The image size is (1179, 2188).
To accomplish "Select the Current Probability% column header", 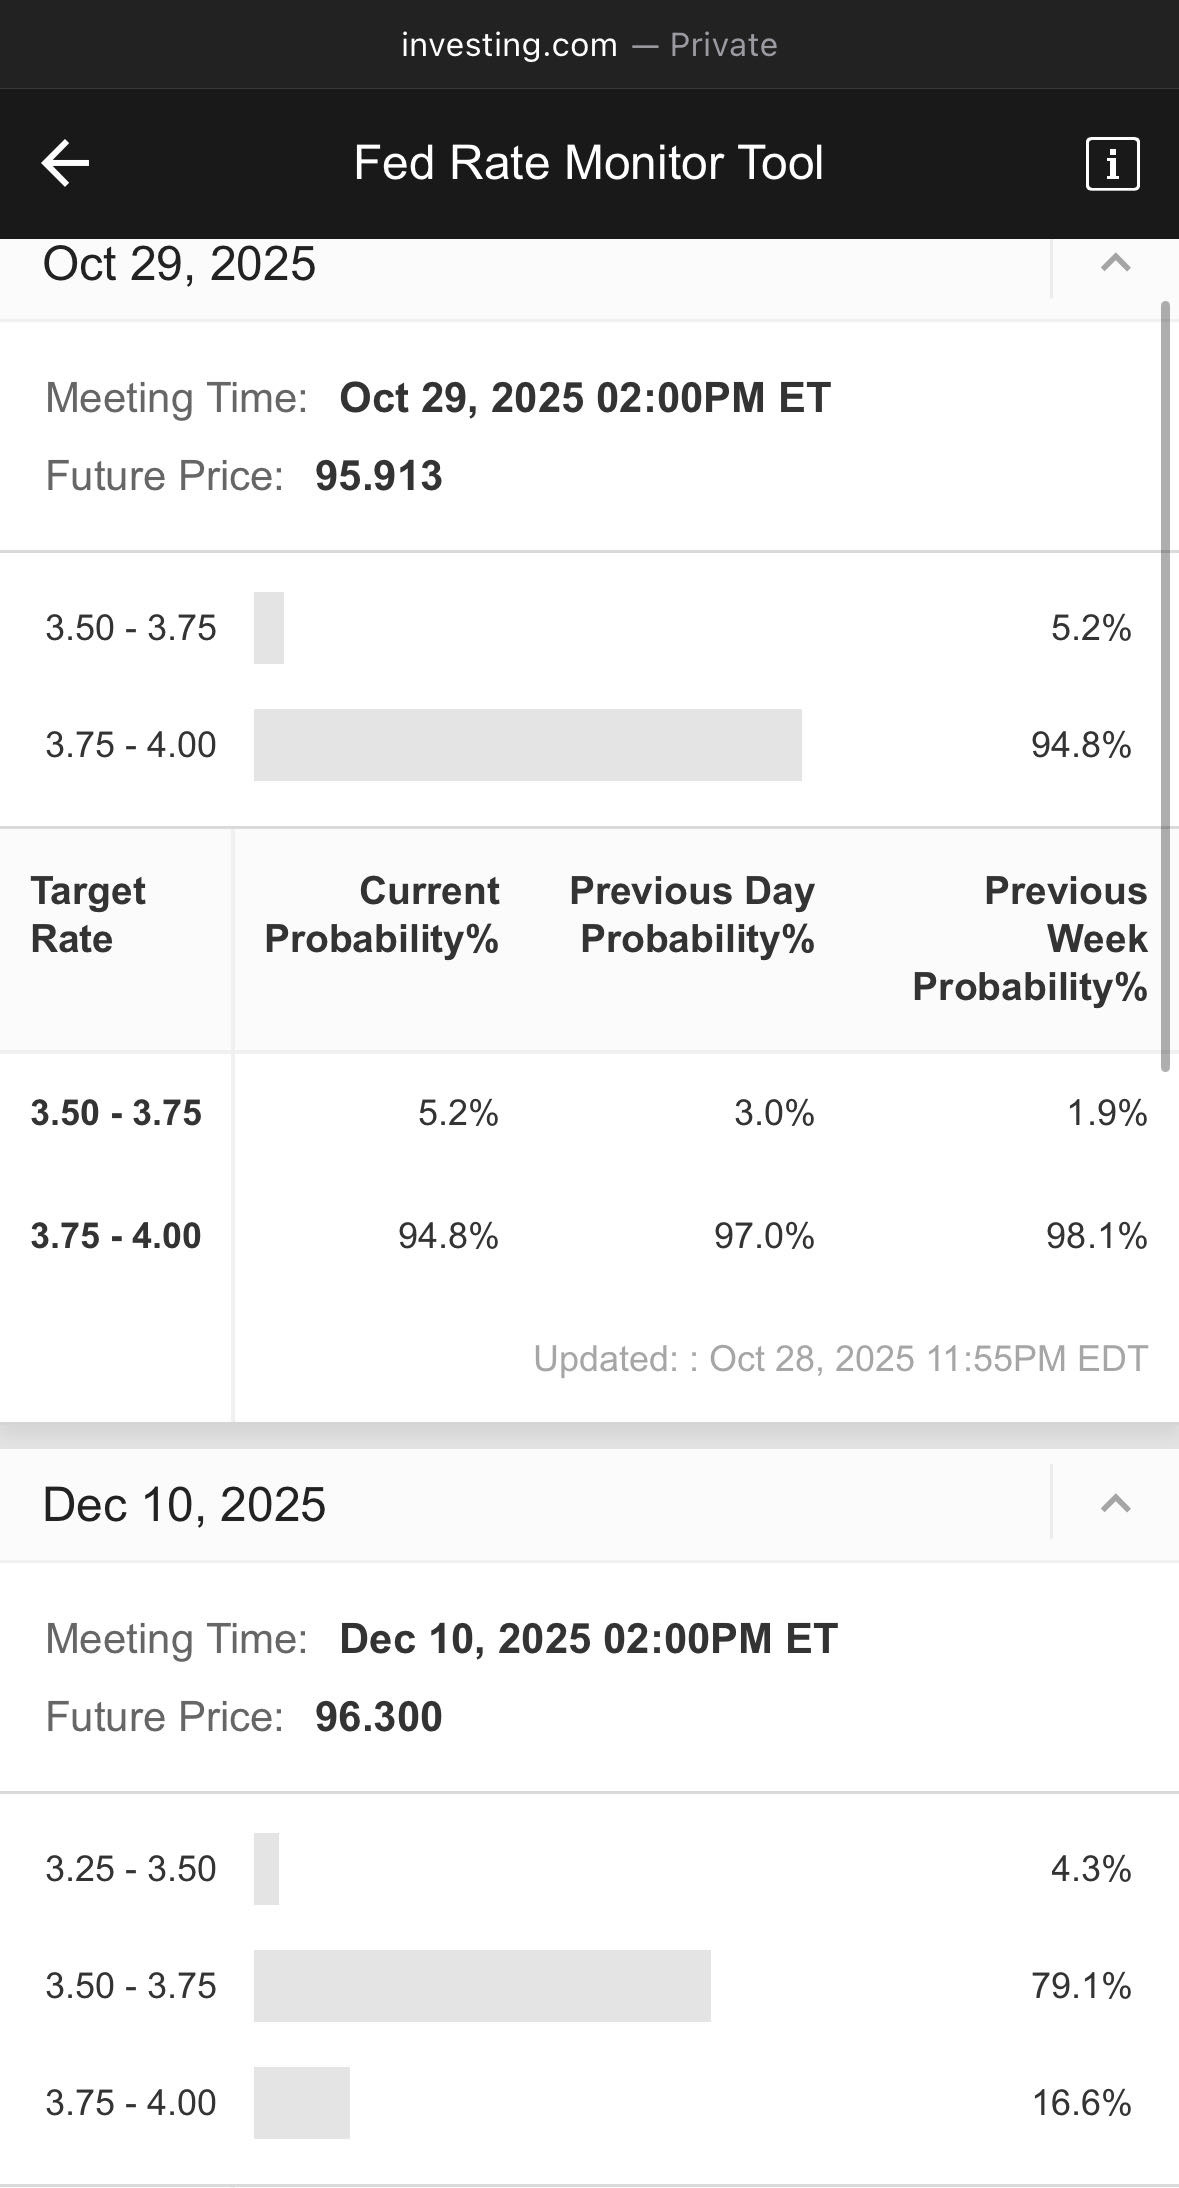I will click(x=382, y=915).
